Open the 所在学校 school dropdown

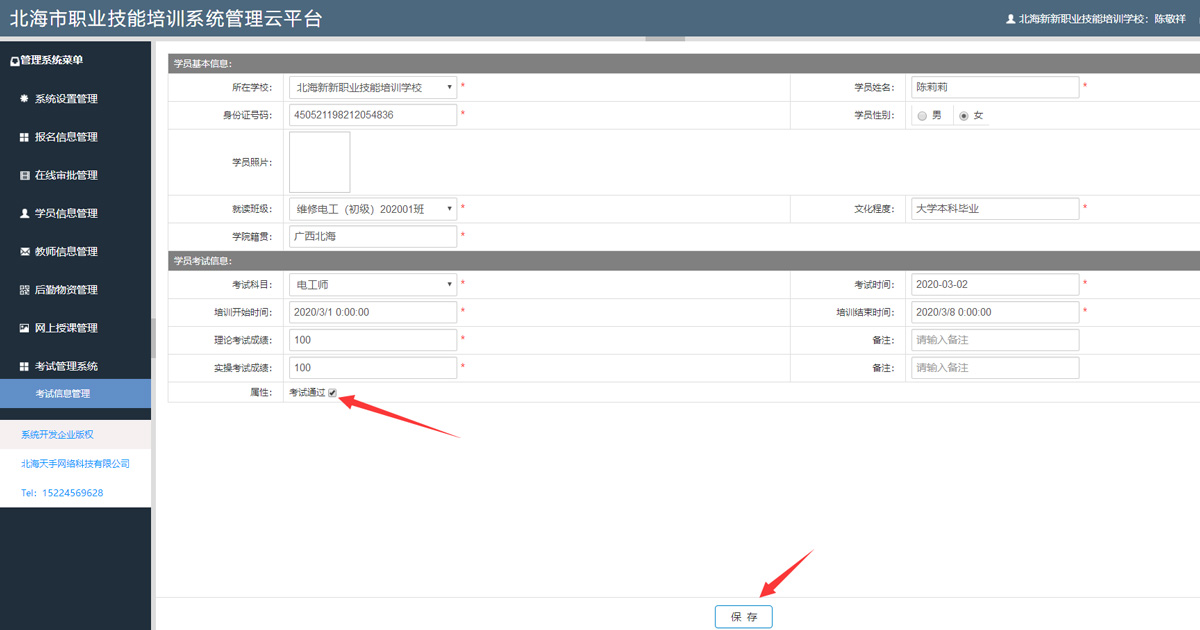(372, 88)
